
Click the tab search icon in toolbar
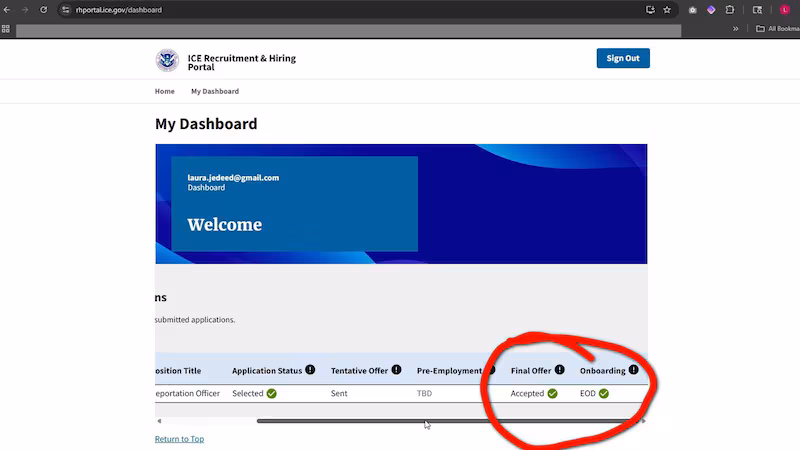pyautogui.click(x=757, y=10)
